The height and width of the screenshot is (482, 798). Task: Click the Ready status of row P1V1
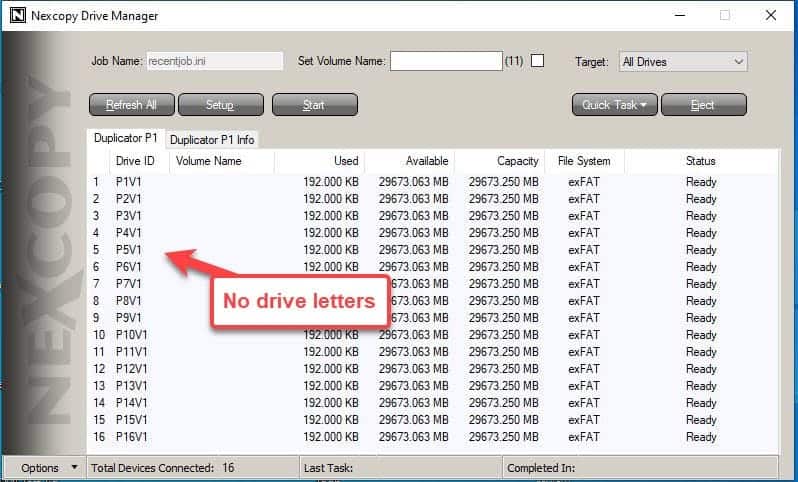pos(701,182)
